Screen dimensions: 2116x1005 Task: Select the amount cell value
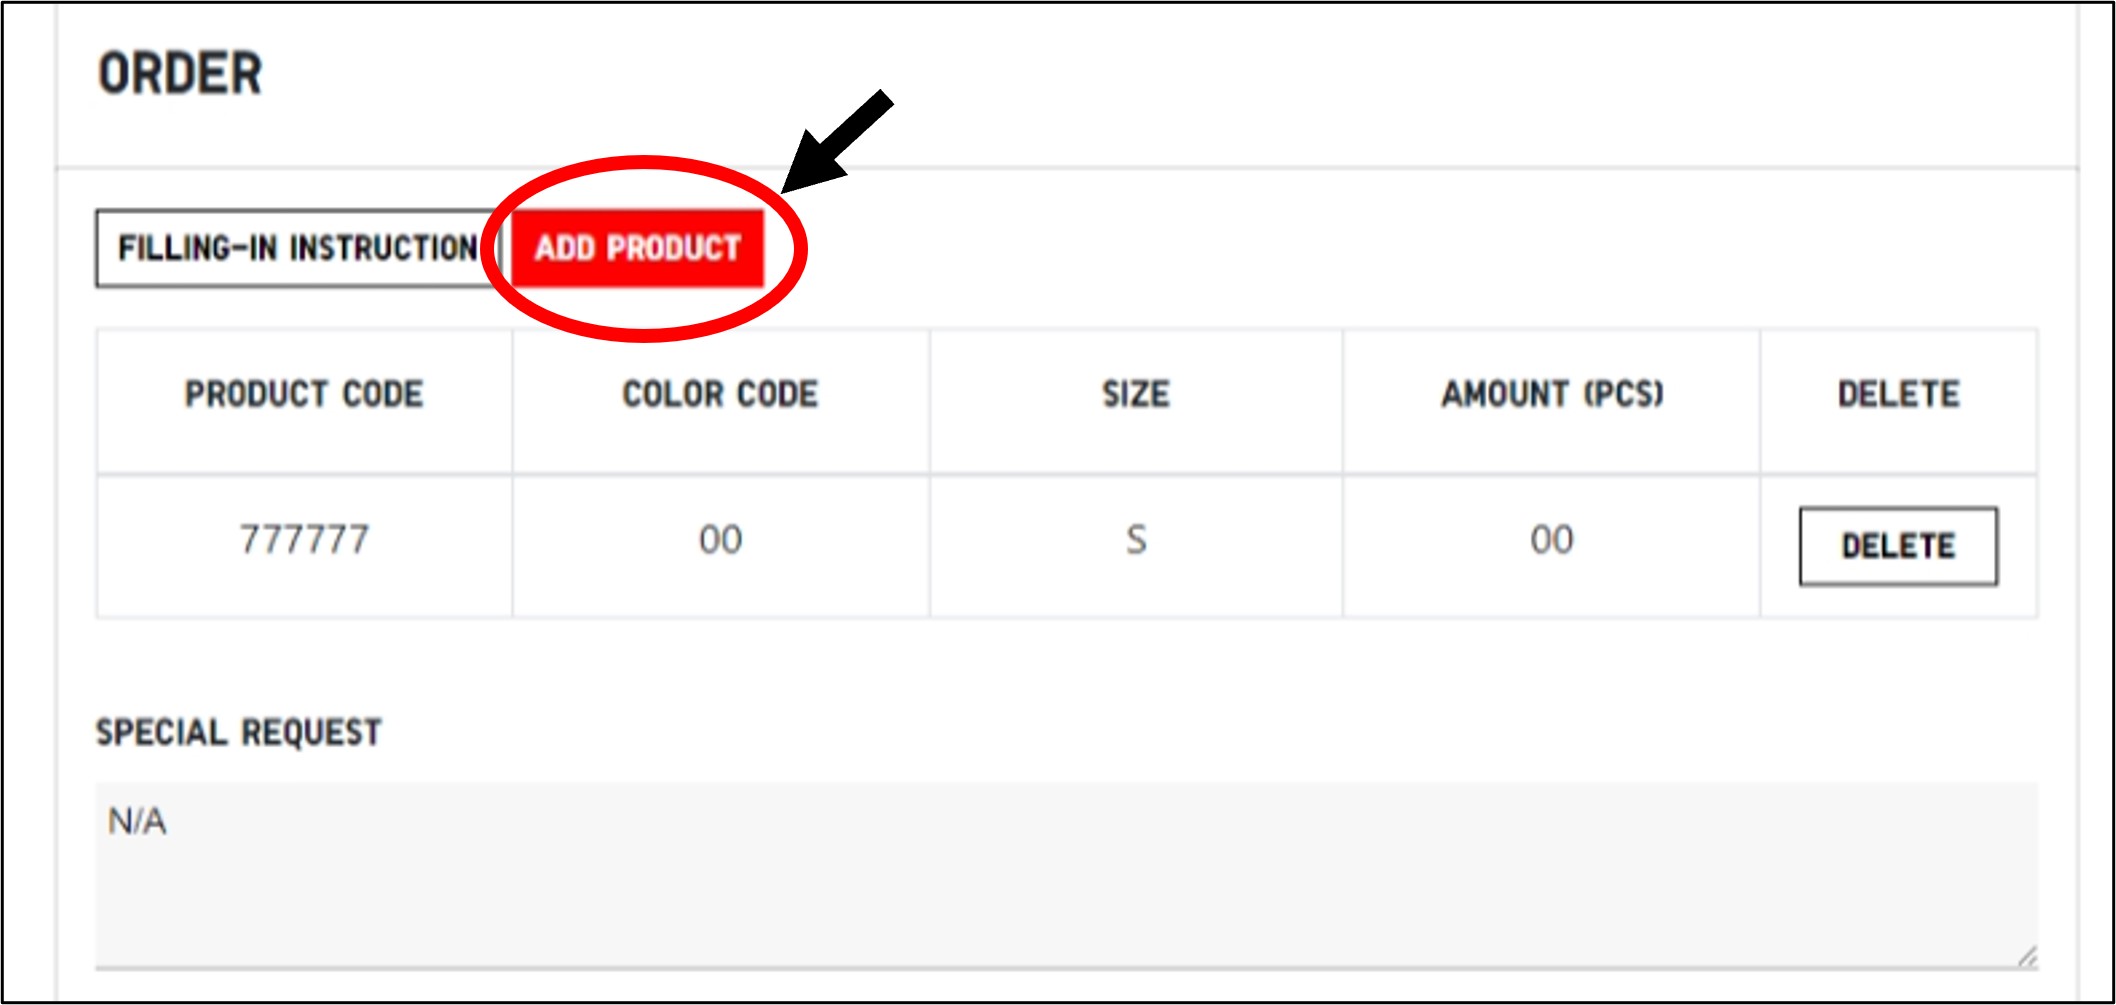(x=1551, y=541)
